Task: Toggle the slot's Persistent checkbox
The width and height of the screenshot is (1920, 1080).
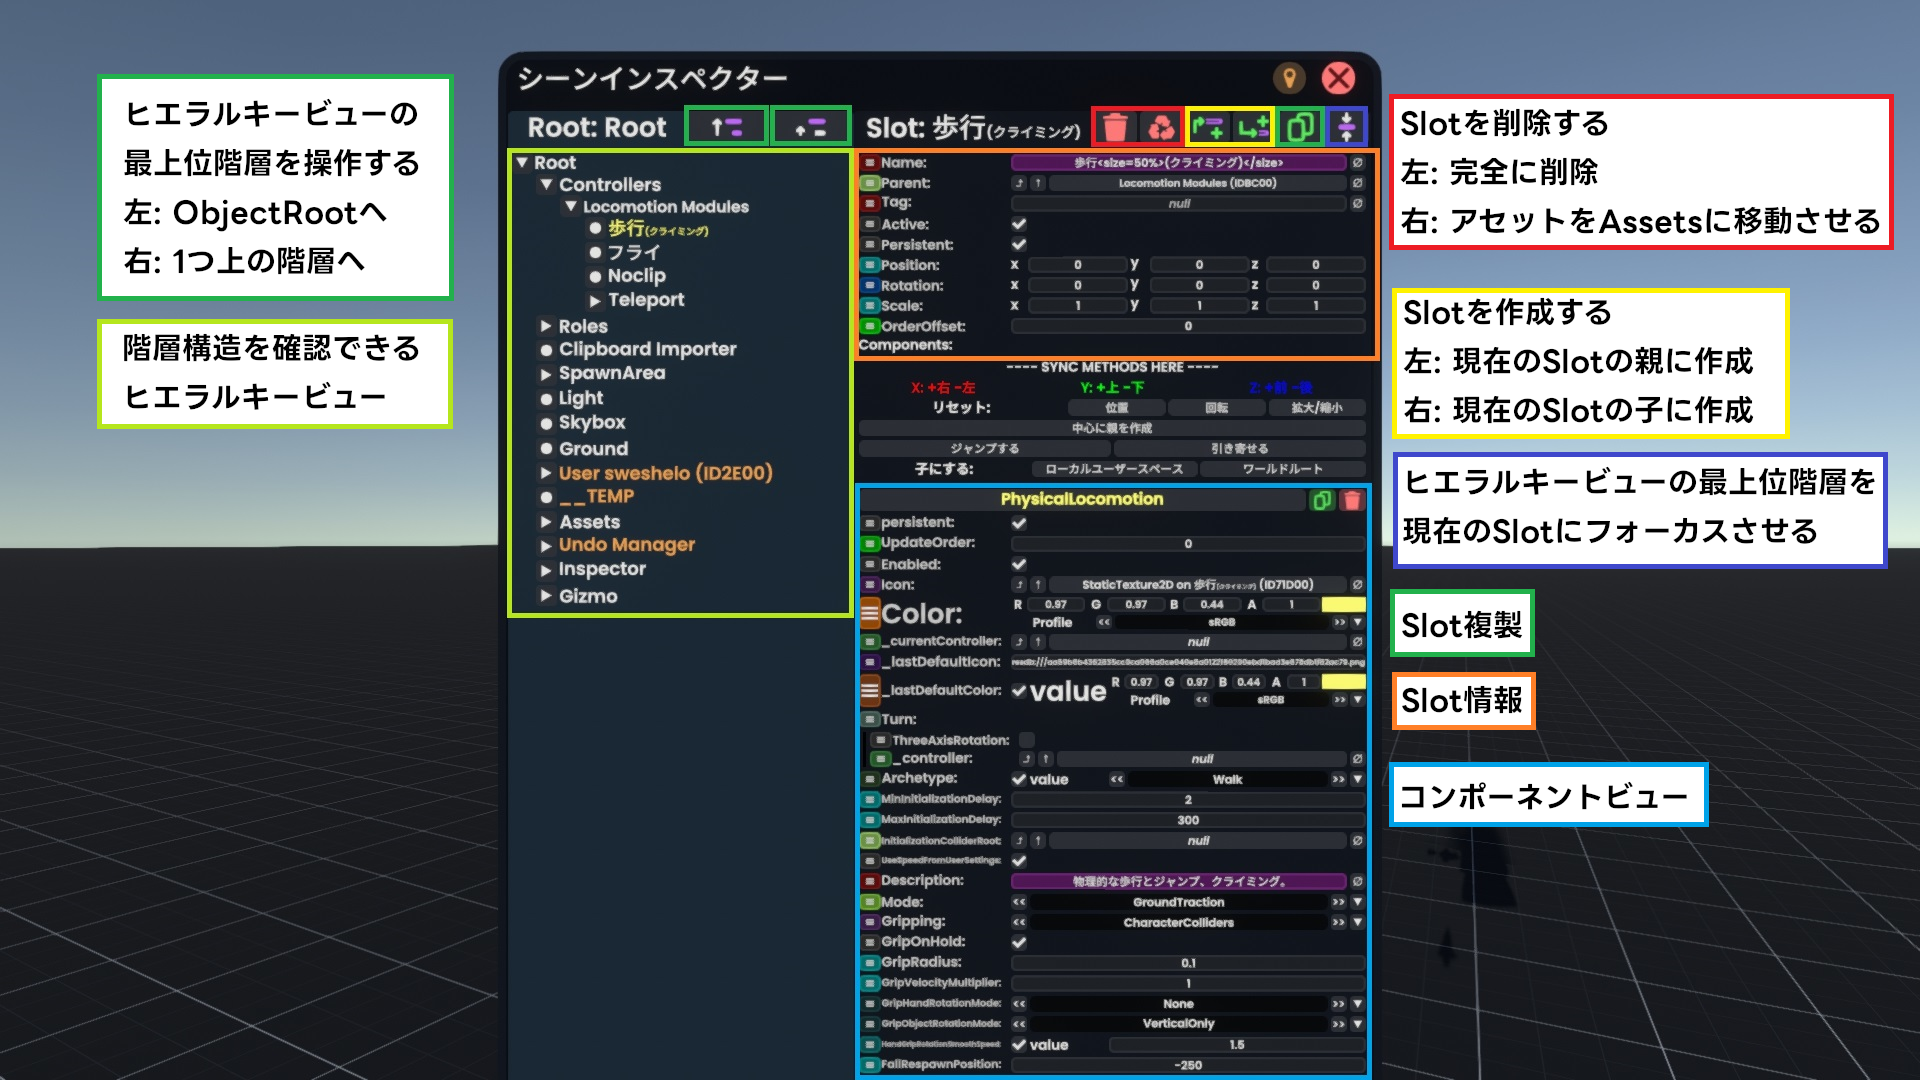Action: pyautogui.click(x=1019, y=245)
